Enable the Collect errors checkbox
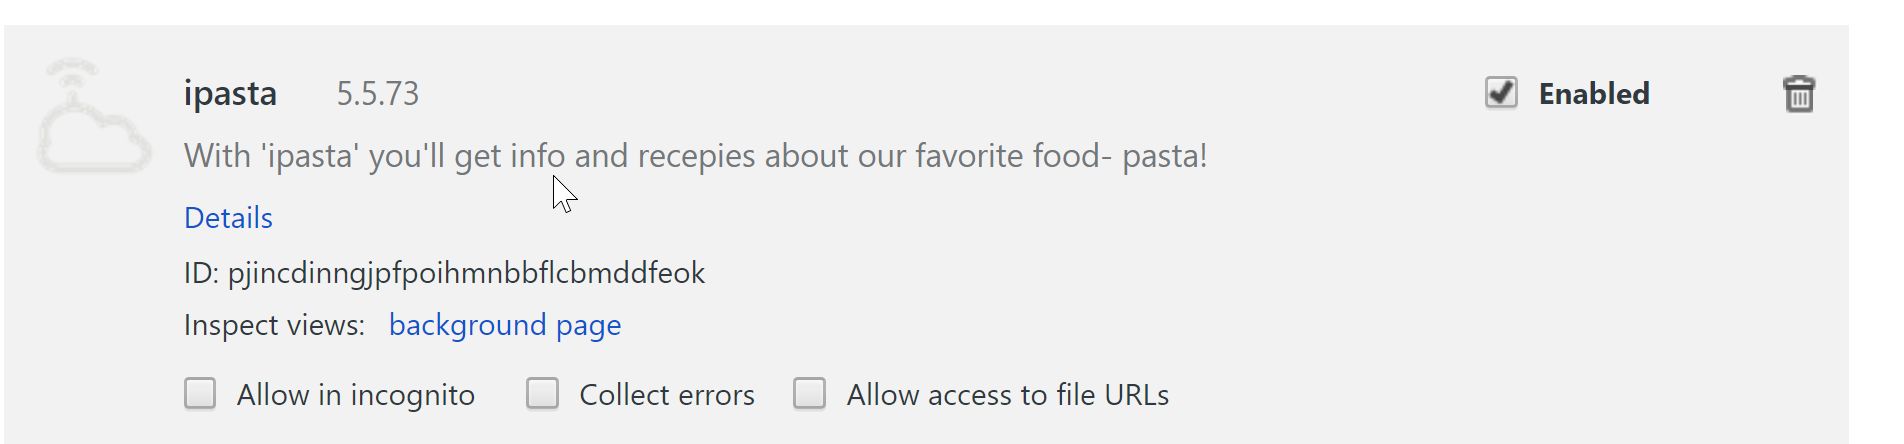This screenshot has height=444, width=1904. click(542, 394)
